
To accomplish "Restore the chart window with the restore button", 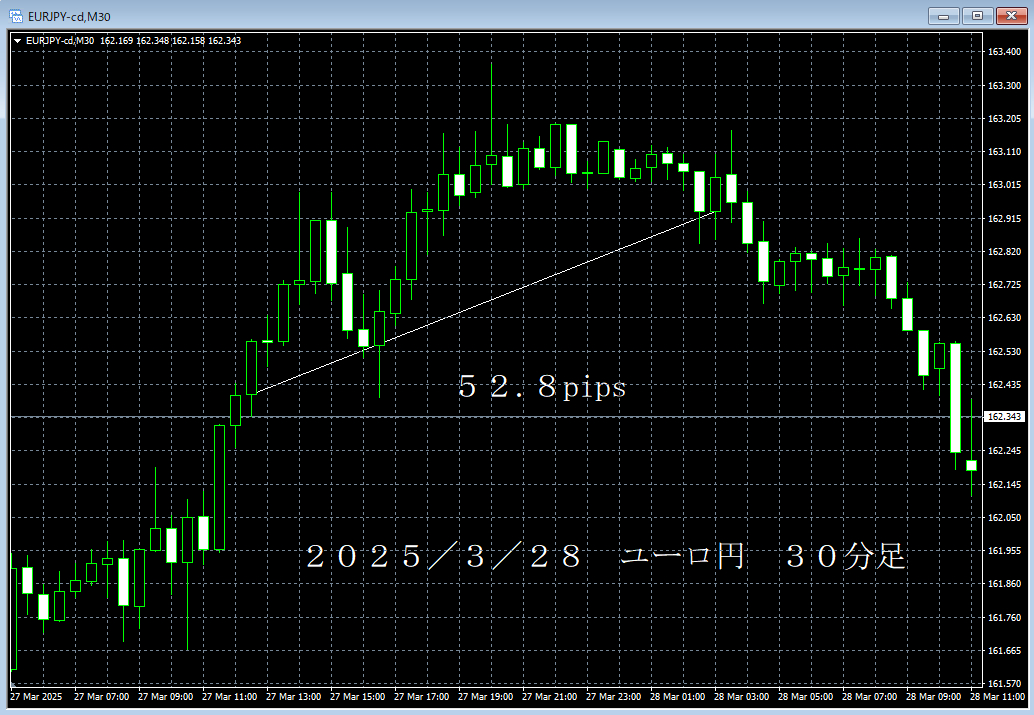I will 978,15.
